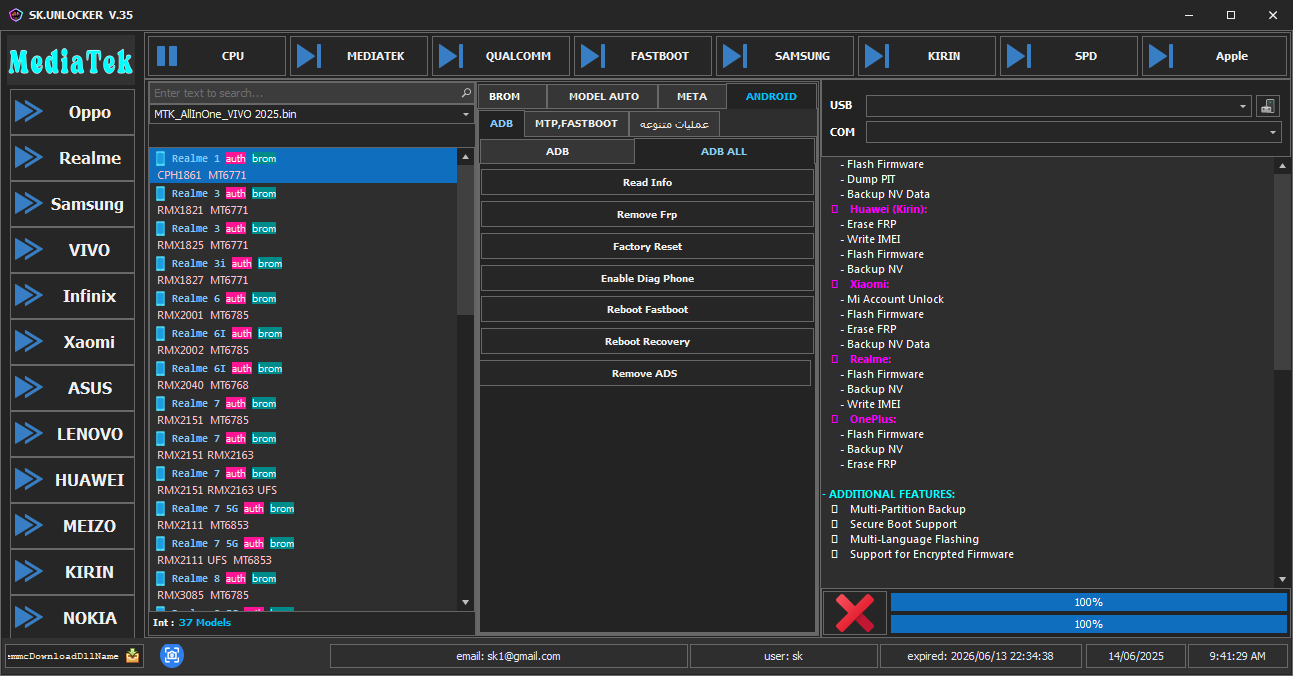Choose the Oppo brand in sidebar
Image resolution: width=1293 pixels, height=676 pixels.
click(72, 112)
